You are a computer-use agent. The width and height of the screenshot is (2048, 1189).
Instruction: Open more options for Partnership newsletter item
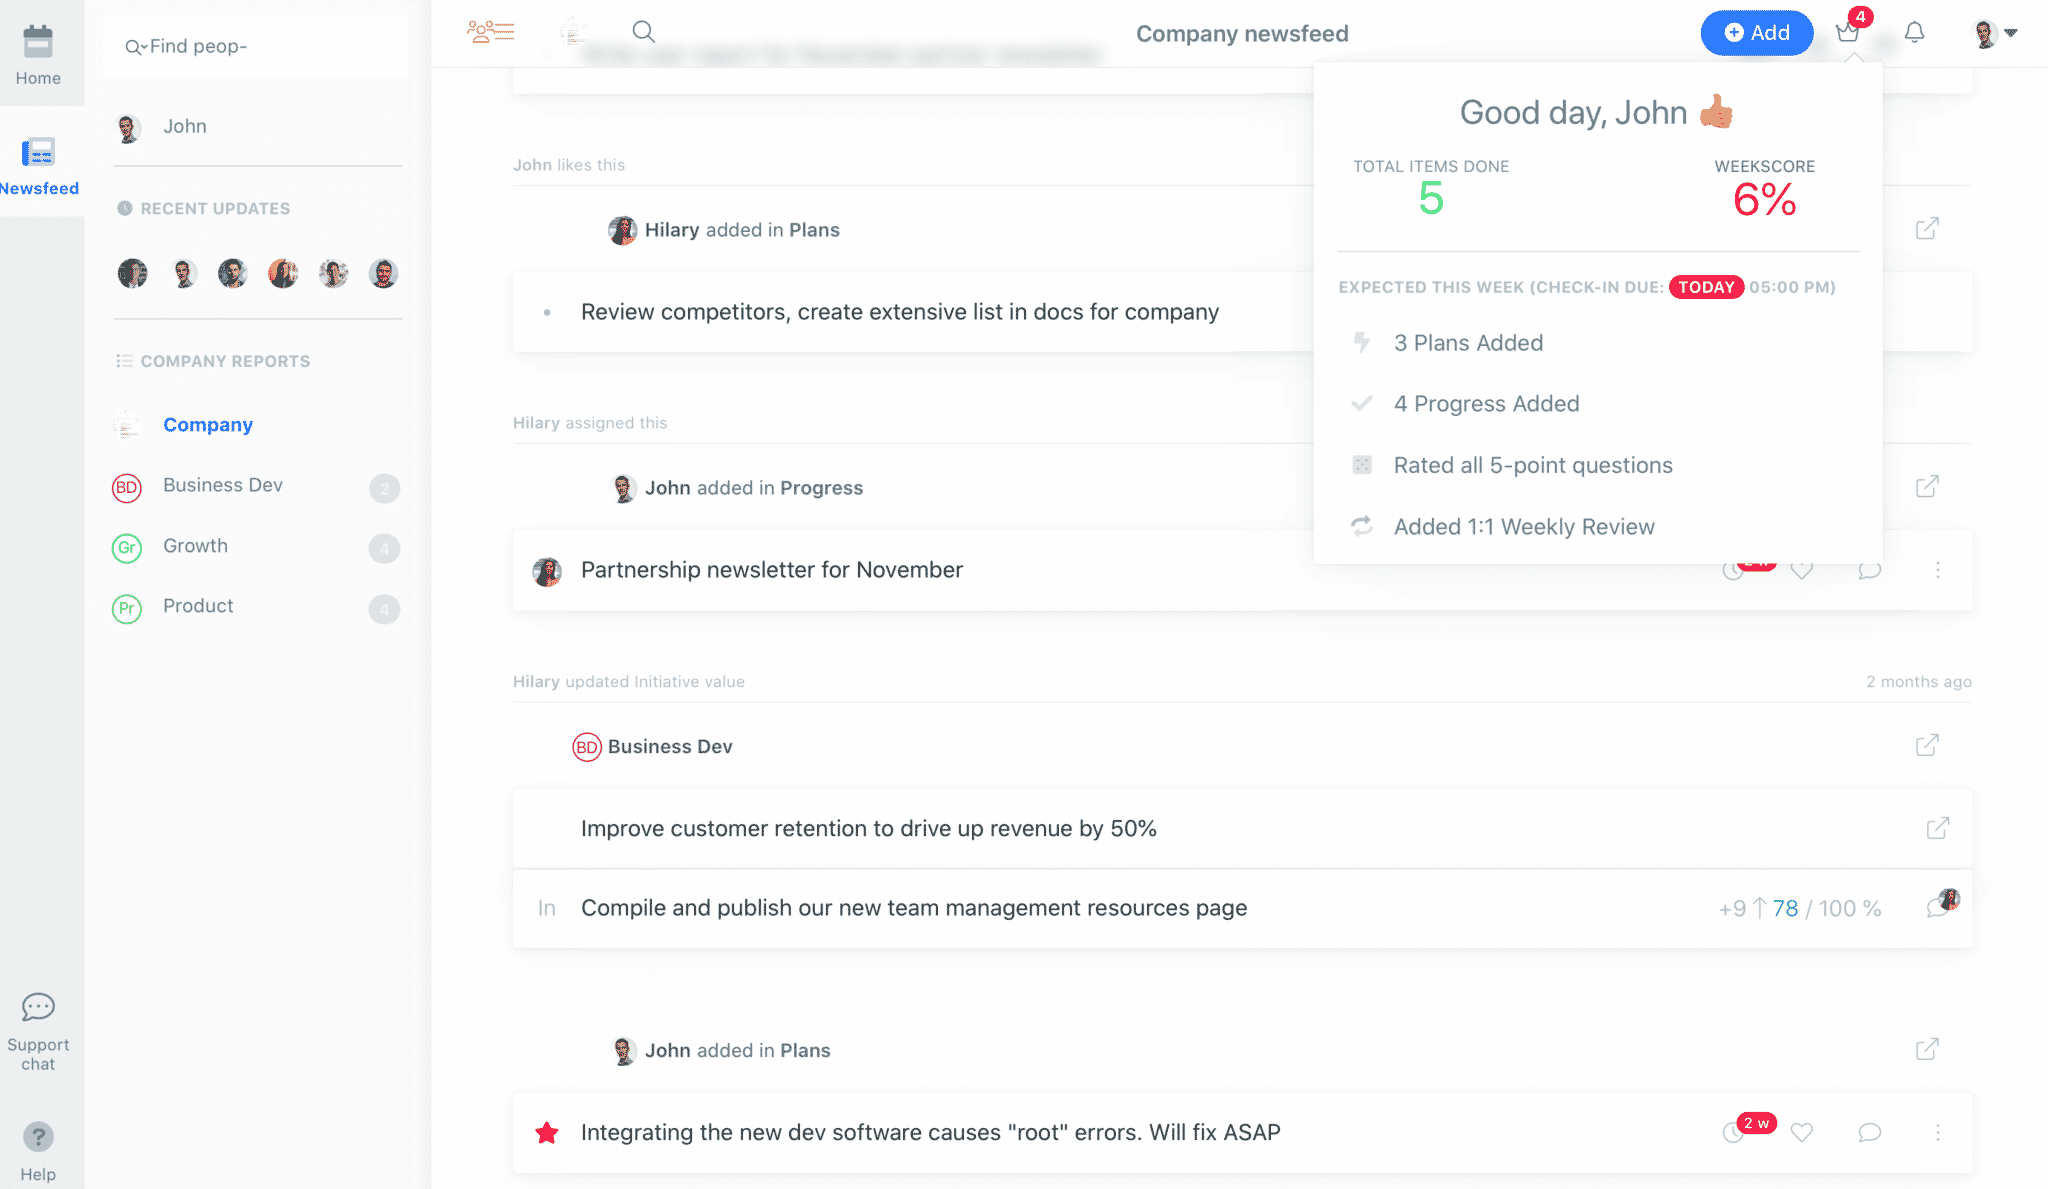point(1938,570)
